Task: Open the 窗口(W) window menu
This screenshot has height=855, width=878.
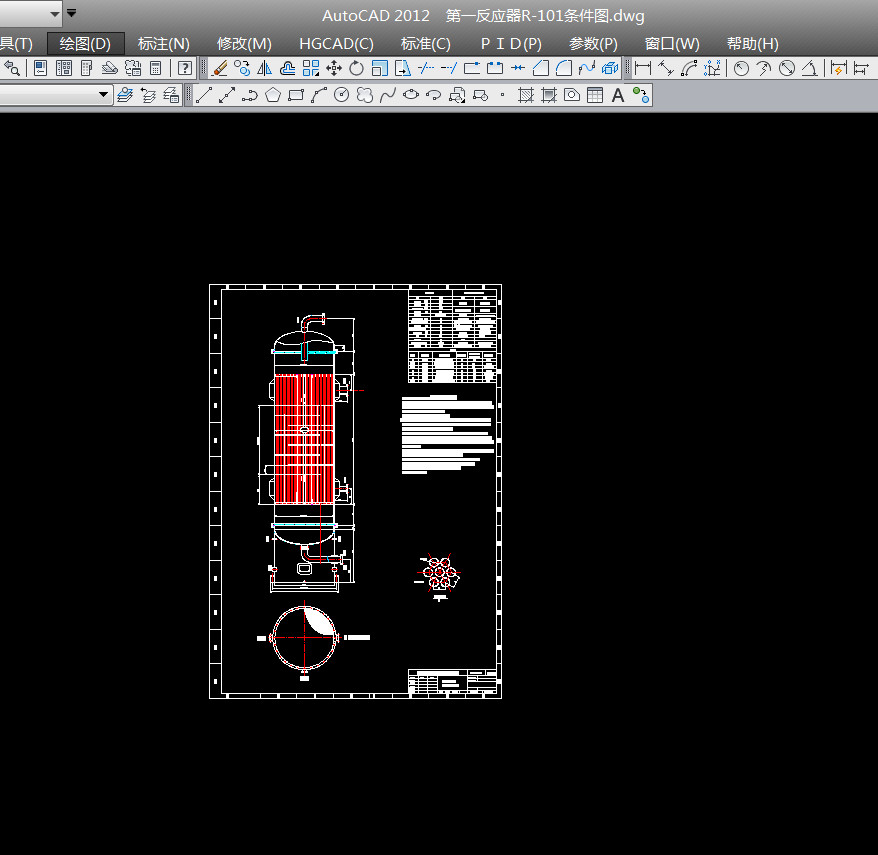Action: (672, 44)
